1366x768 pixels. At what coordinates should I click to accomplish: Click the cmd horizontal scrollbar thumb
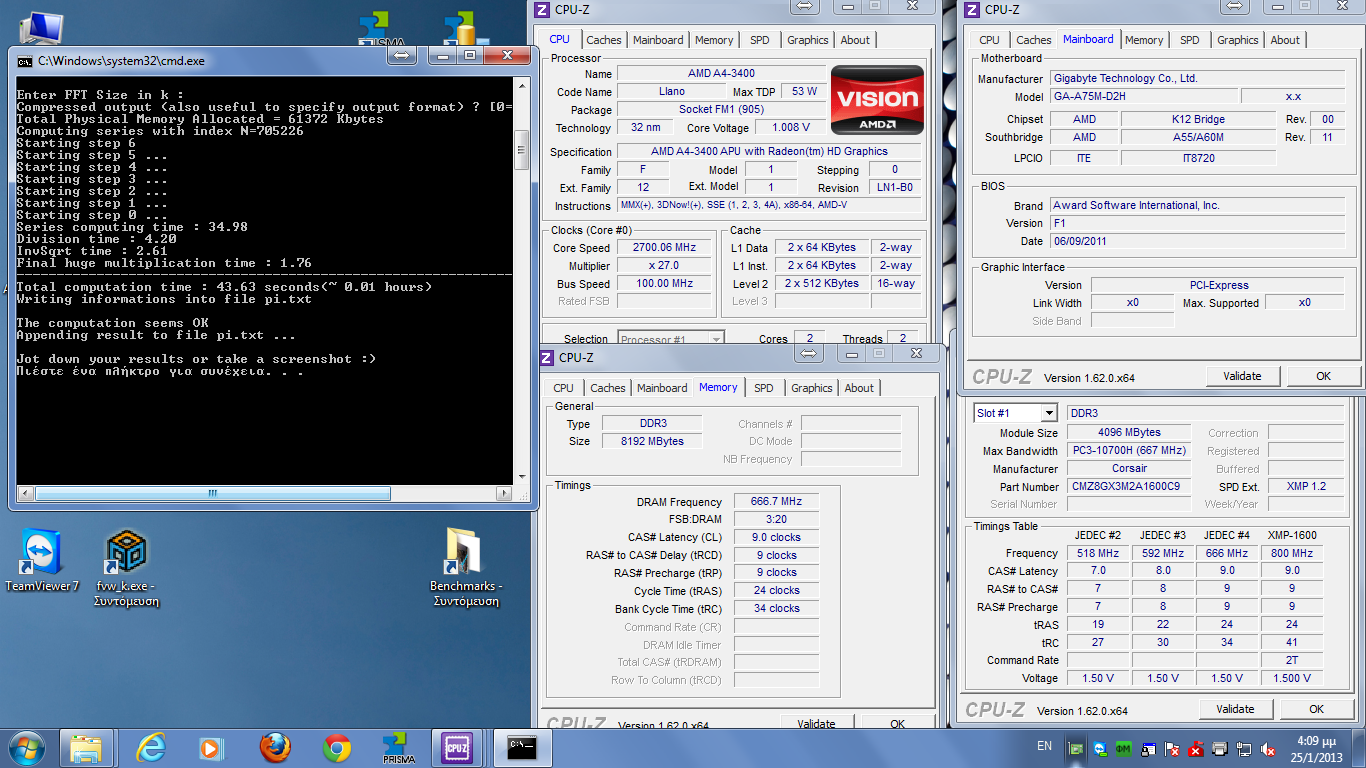coord(213,494)
